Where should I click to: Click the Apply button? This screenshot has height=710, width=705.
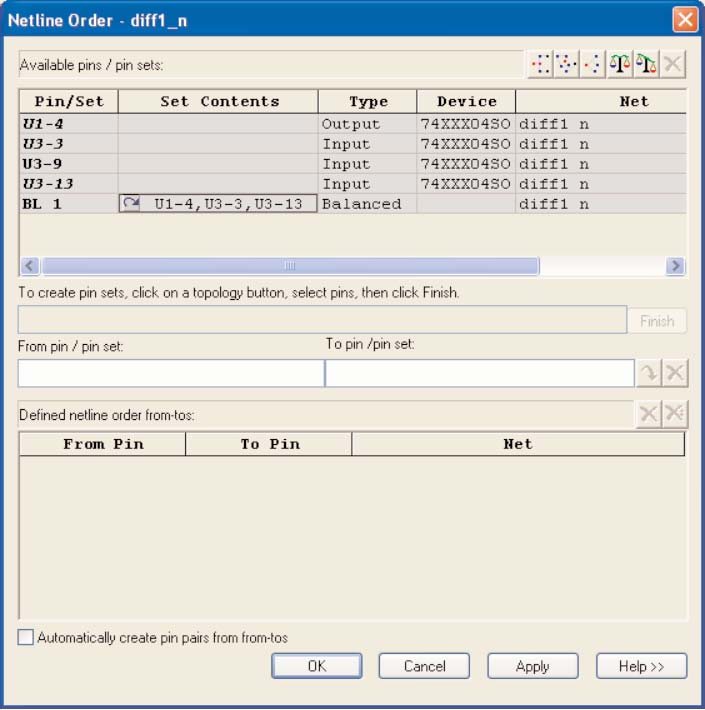[x=532, y=666]
